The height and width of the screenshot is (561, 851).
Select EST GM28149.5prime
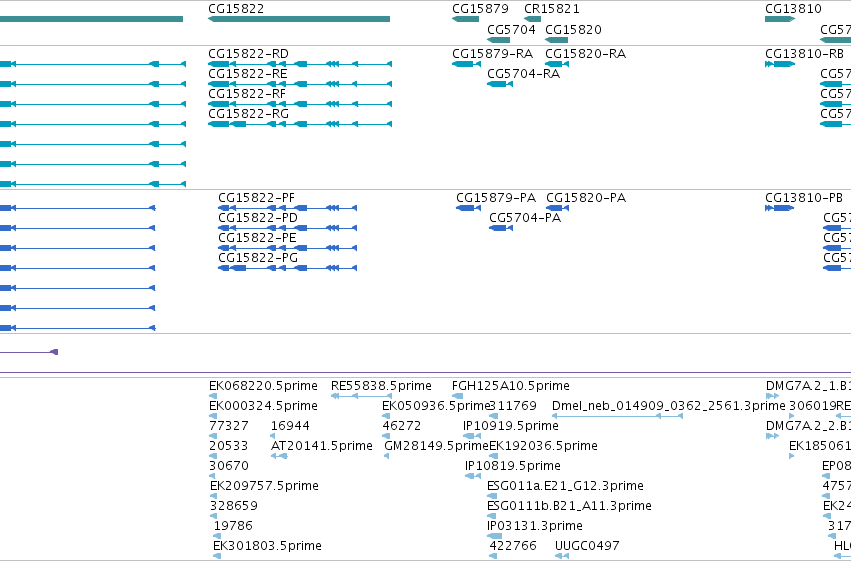437,446
